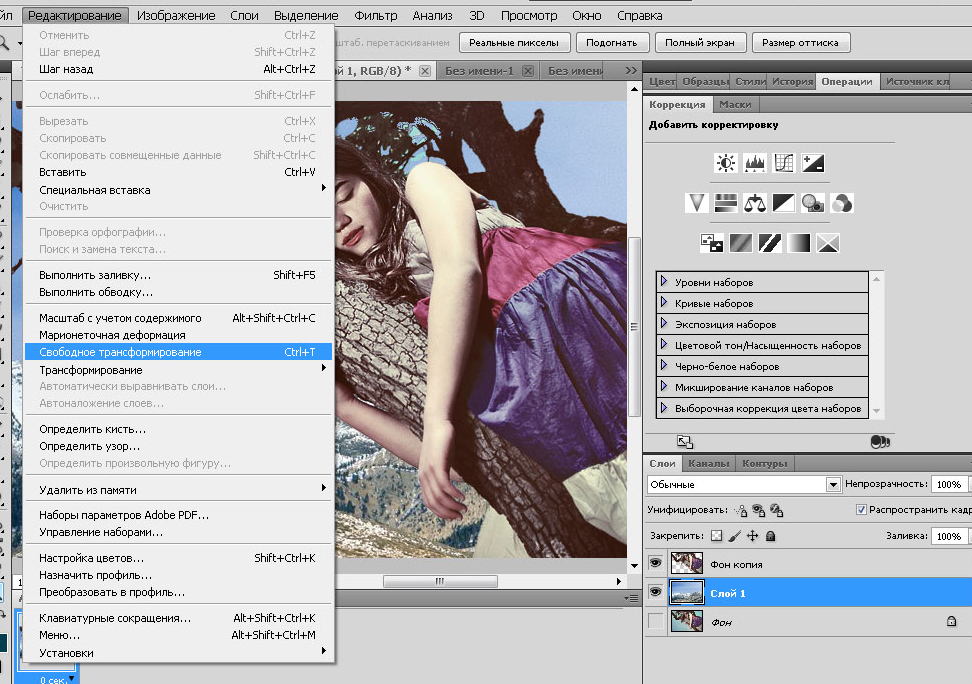Add a Hue/Saturation adjustment icon
Image resolution: width=972 pixels, height=684 pixels.
tap(726, 203)
